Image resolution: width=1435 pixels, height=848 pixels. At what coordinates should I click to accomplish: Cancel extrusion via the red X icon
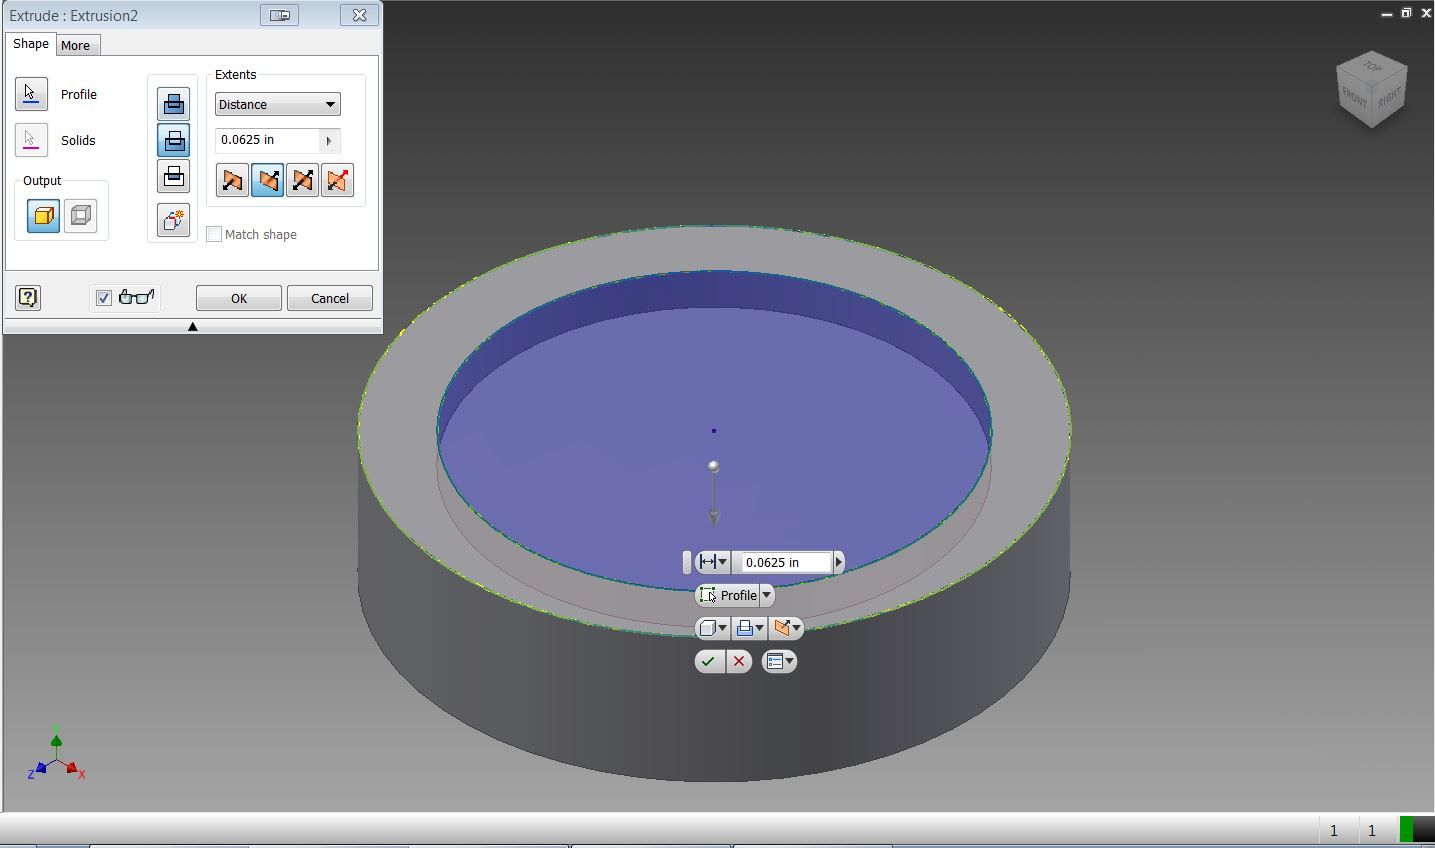point(738,661)
